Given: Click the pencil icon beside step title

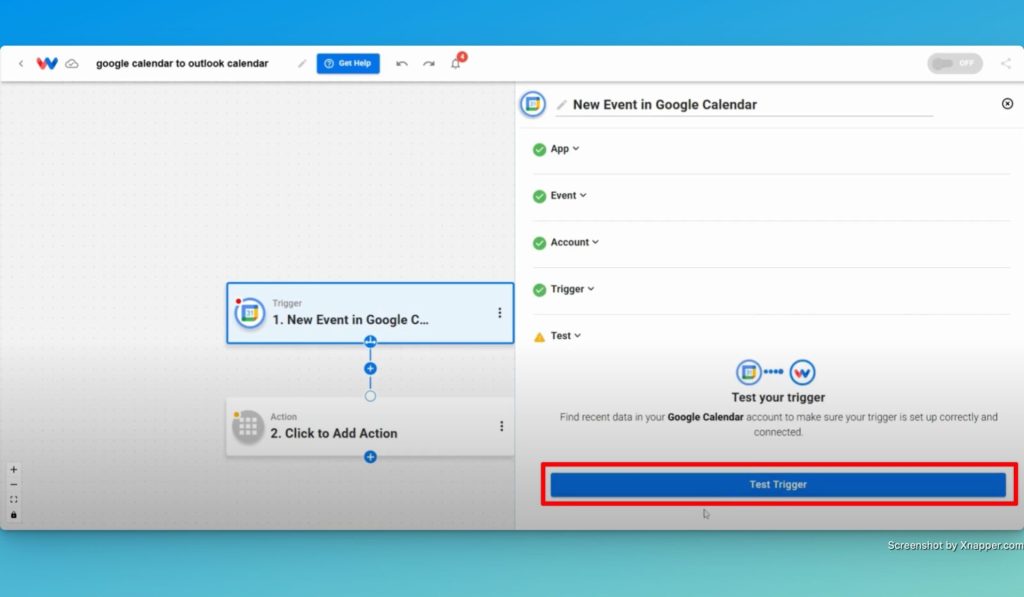Looking at the screenshot, I should pos(561,105).
